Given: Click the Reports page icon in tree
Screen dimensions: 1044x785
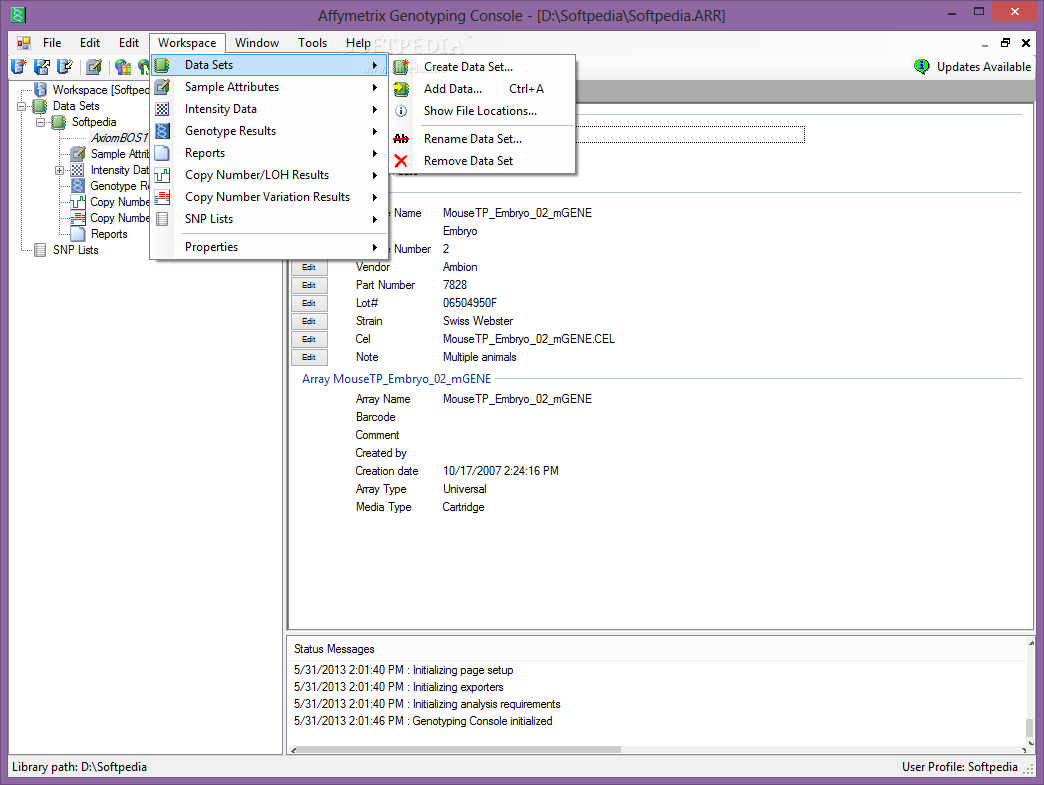Looking at the screenshot, I should (x=78, y=234).
